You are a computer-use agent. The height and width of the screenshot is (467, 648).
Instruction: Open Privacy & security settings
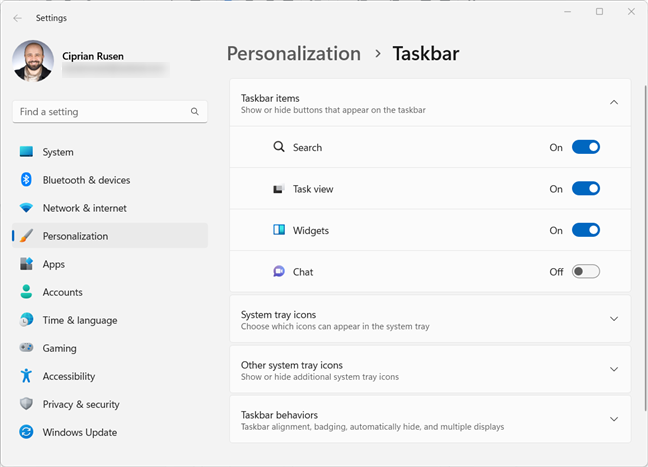pyautogui.click(x=110, y=404)
